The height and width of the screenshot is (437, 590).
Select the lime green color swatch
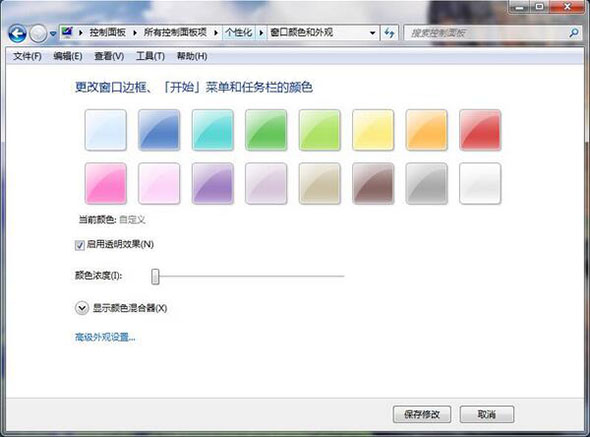point(319,130)
